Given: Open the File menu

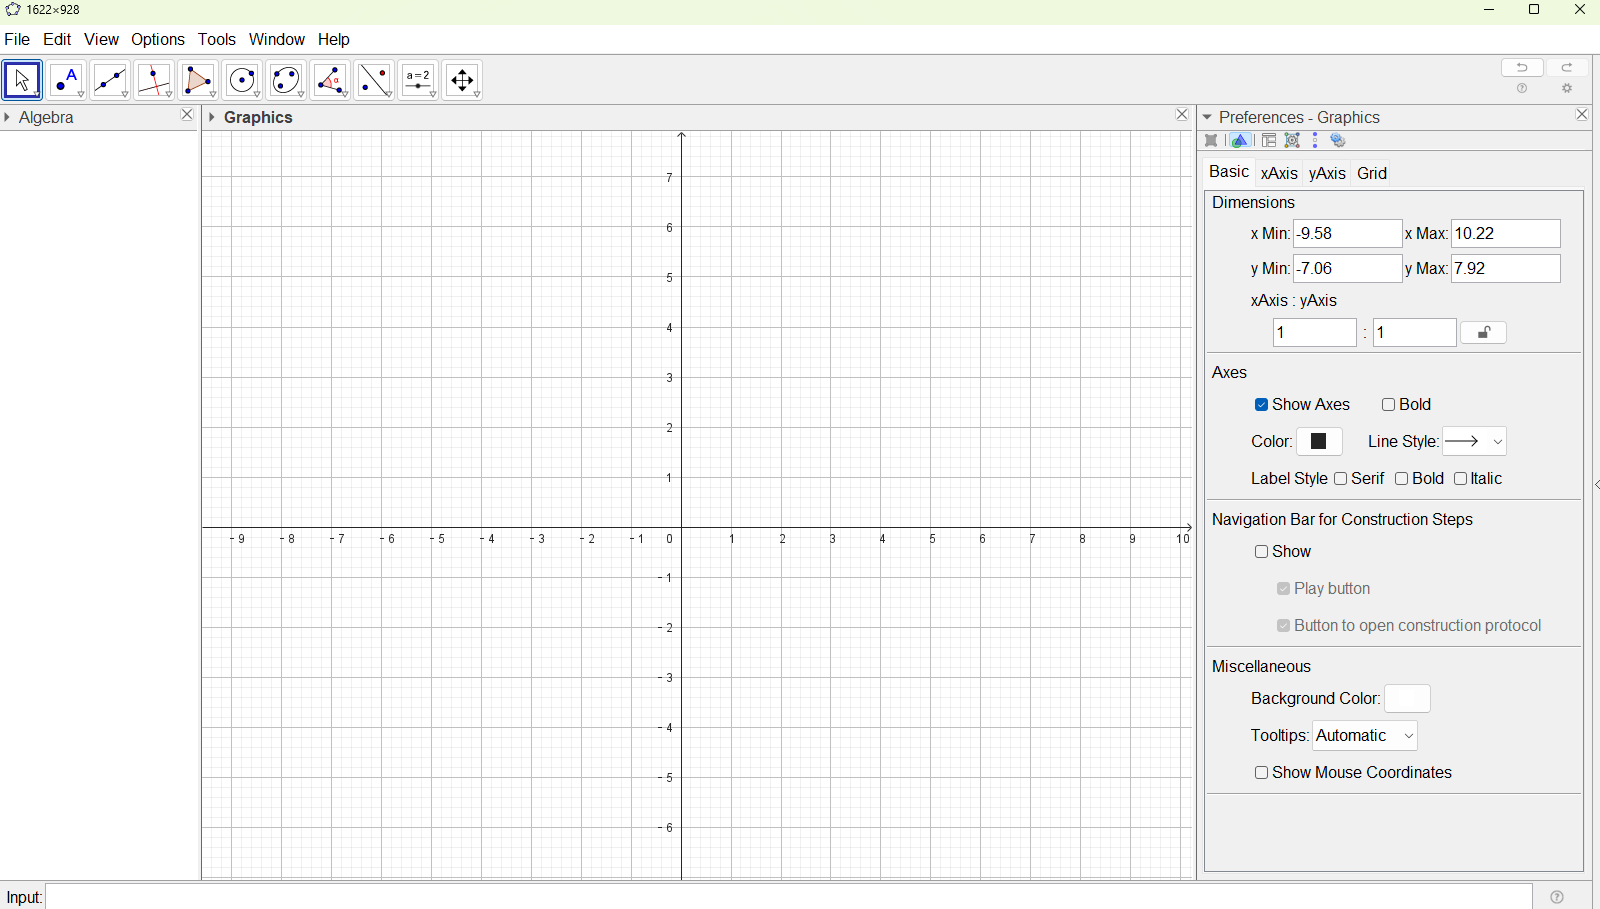Looking at the screenshot, I should click(17, 39).
